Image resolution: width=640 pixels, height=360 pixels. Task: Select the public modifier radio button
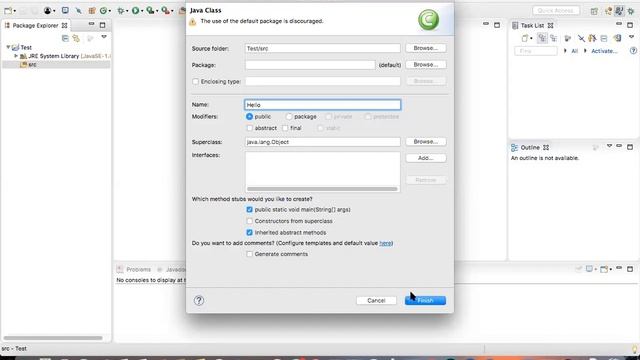coord(249,117)
